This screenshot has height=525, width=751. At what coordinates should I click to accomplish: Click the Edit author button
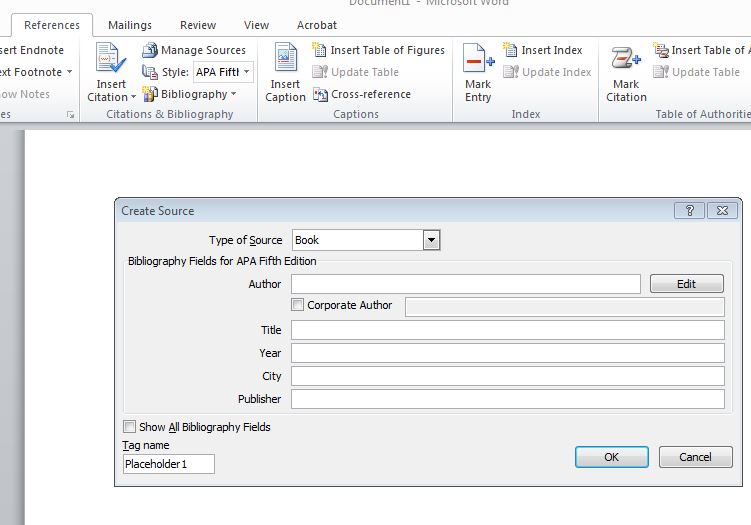coord(686,284)
